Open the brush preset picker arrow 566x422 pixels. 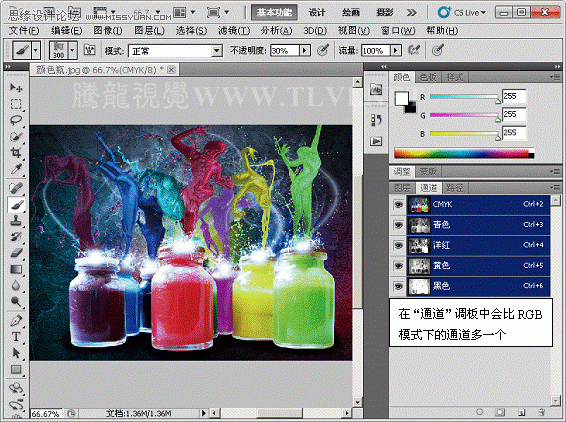coord(73,50)
